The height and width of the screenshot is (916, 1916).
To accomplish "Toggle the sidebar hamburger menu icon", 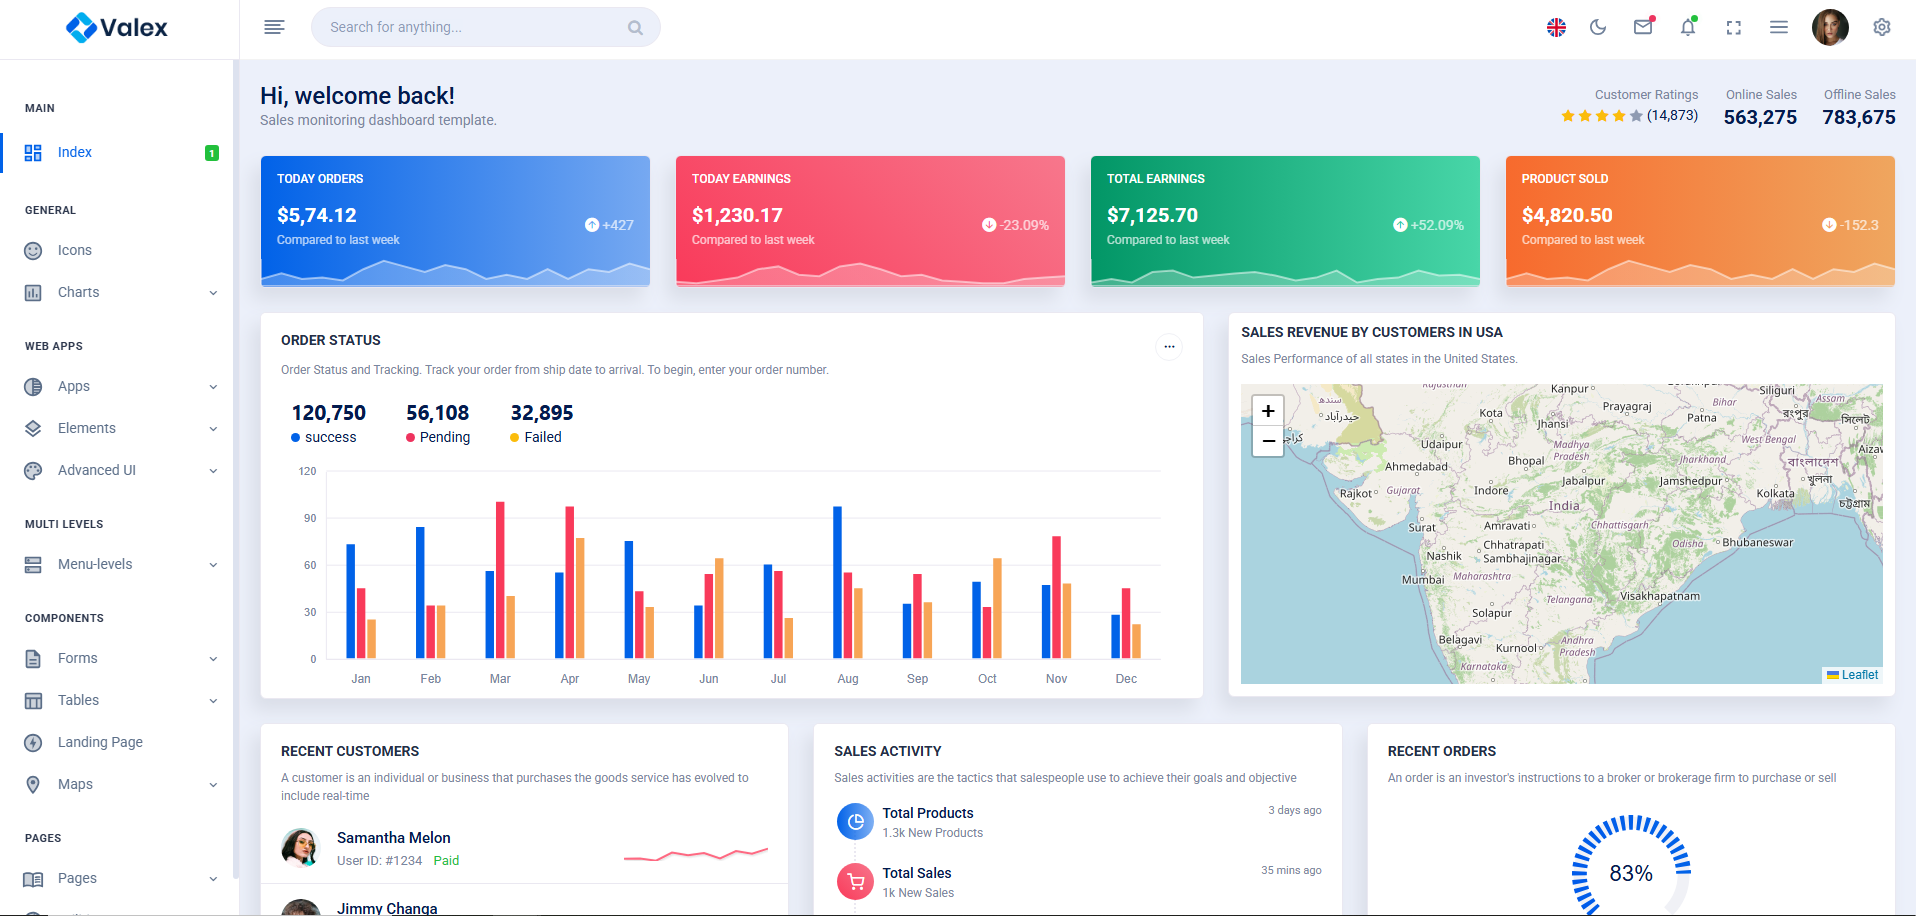I will 274,27.
